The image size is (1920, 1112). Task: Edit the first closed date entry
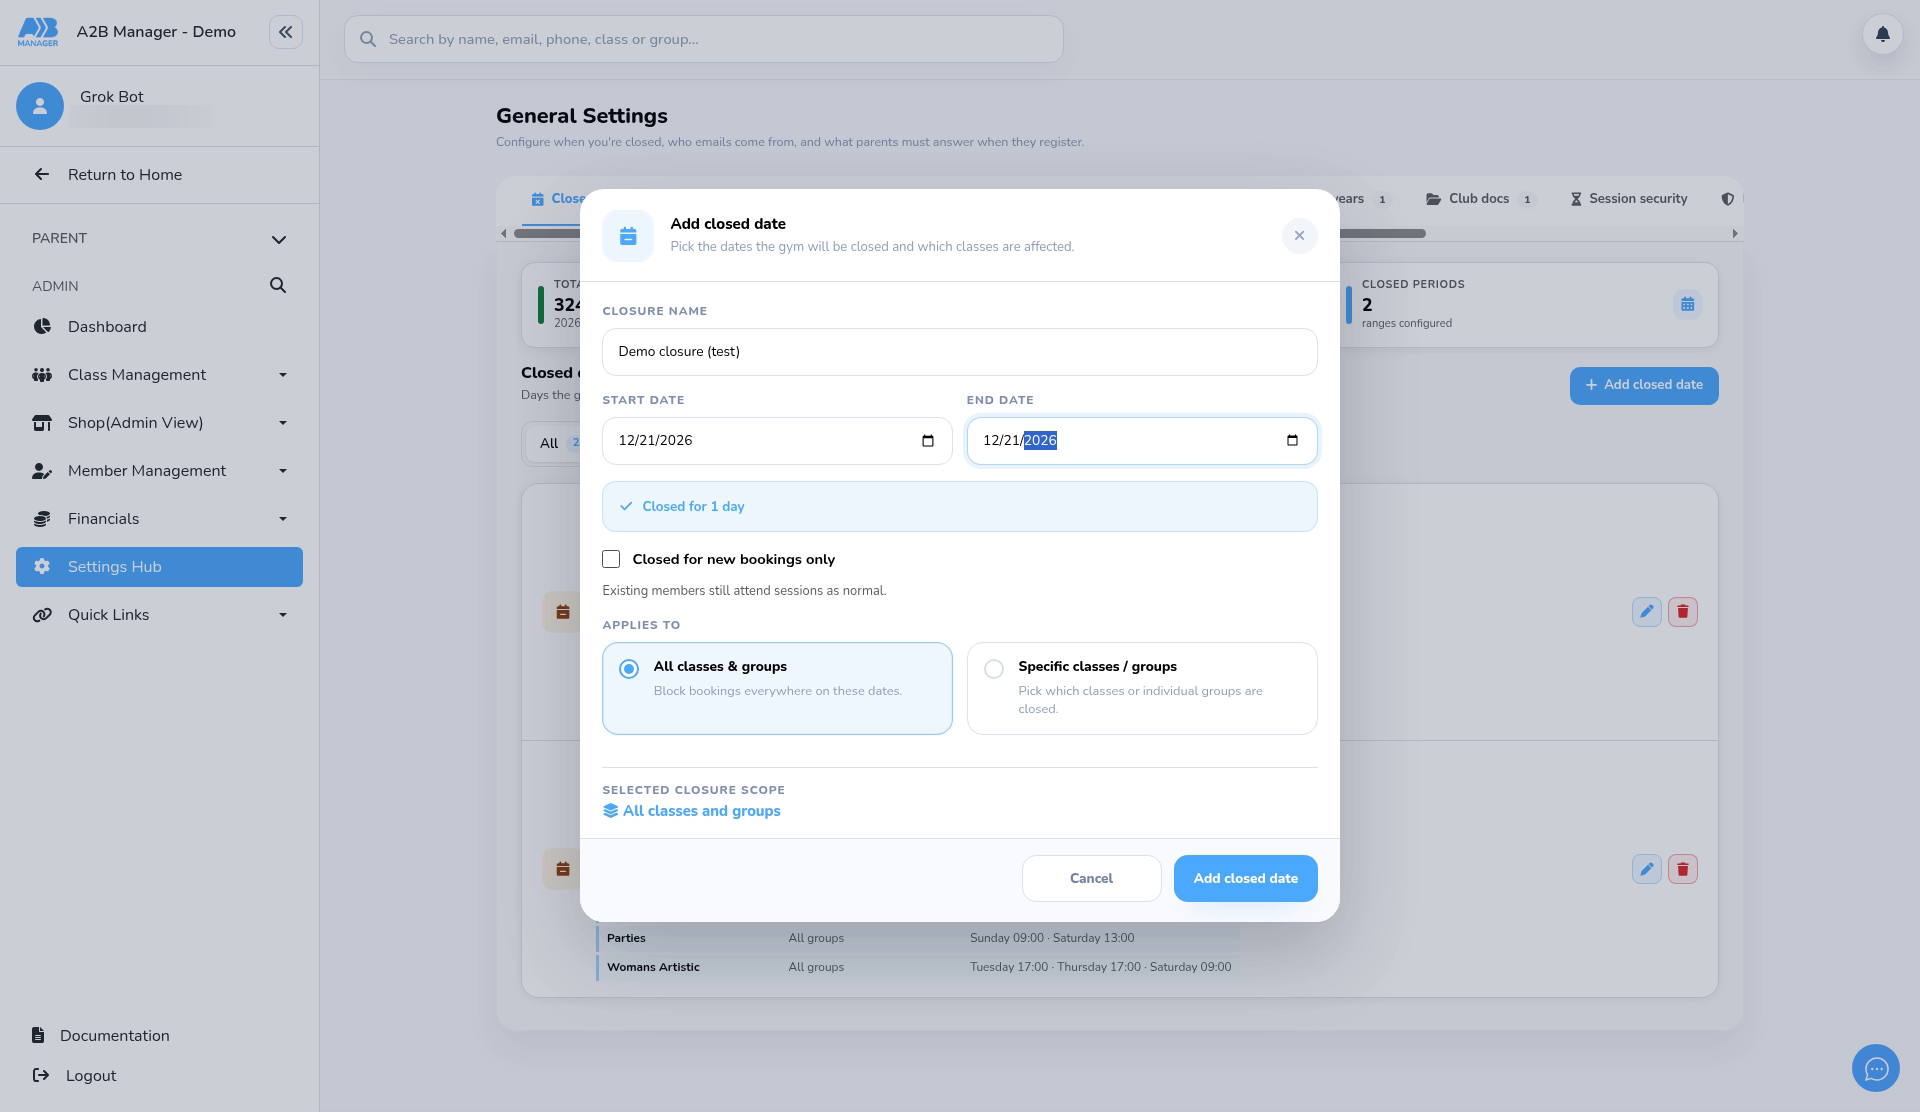1647,612
